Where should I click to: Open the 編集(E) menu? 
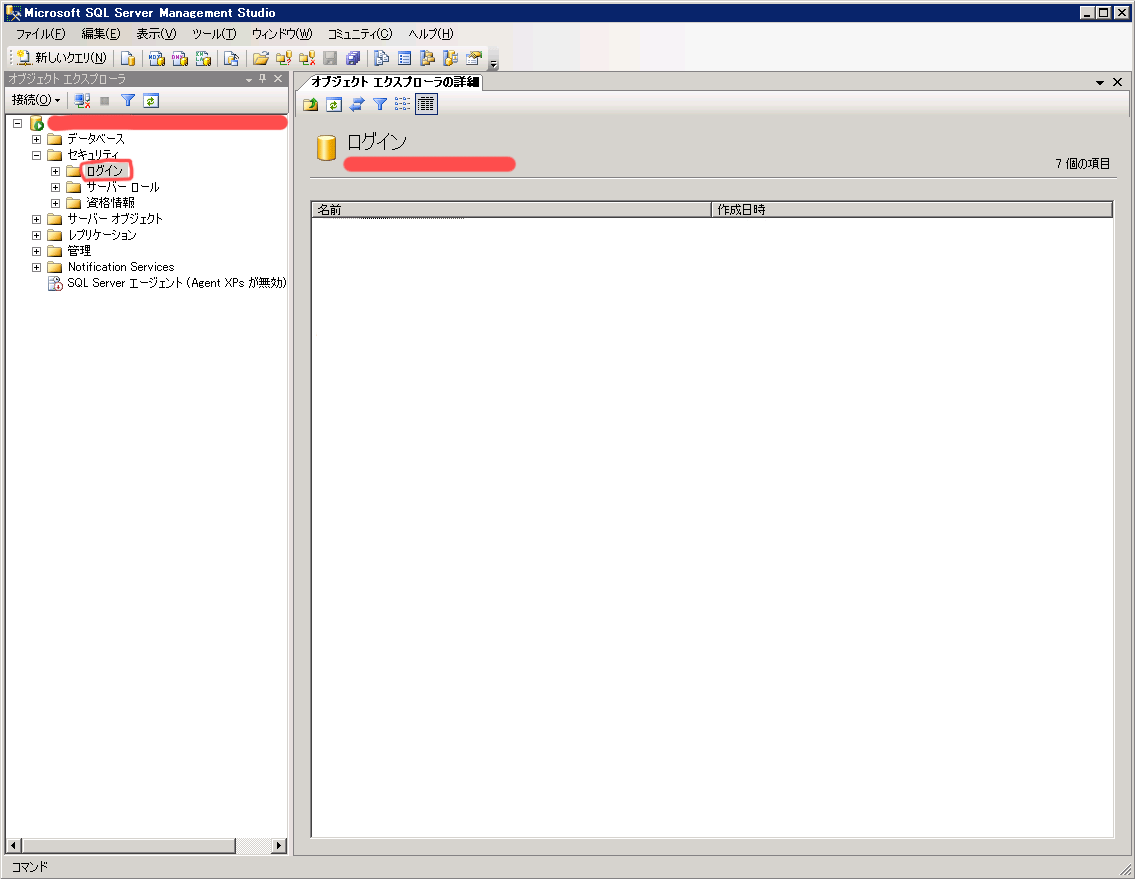[101, 34]
